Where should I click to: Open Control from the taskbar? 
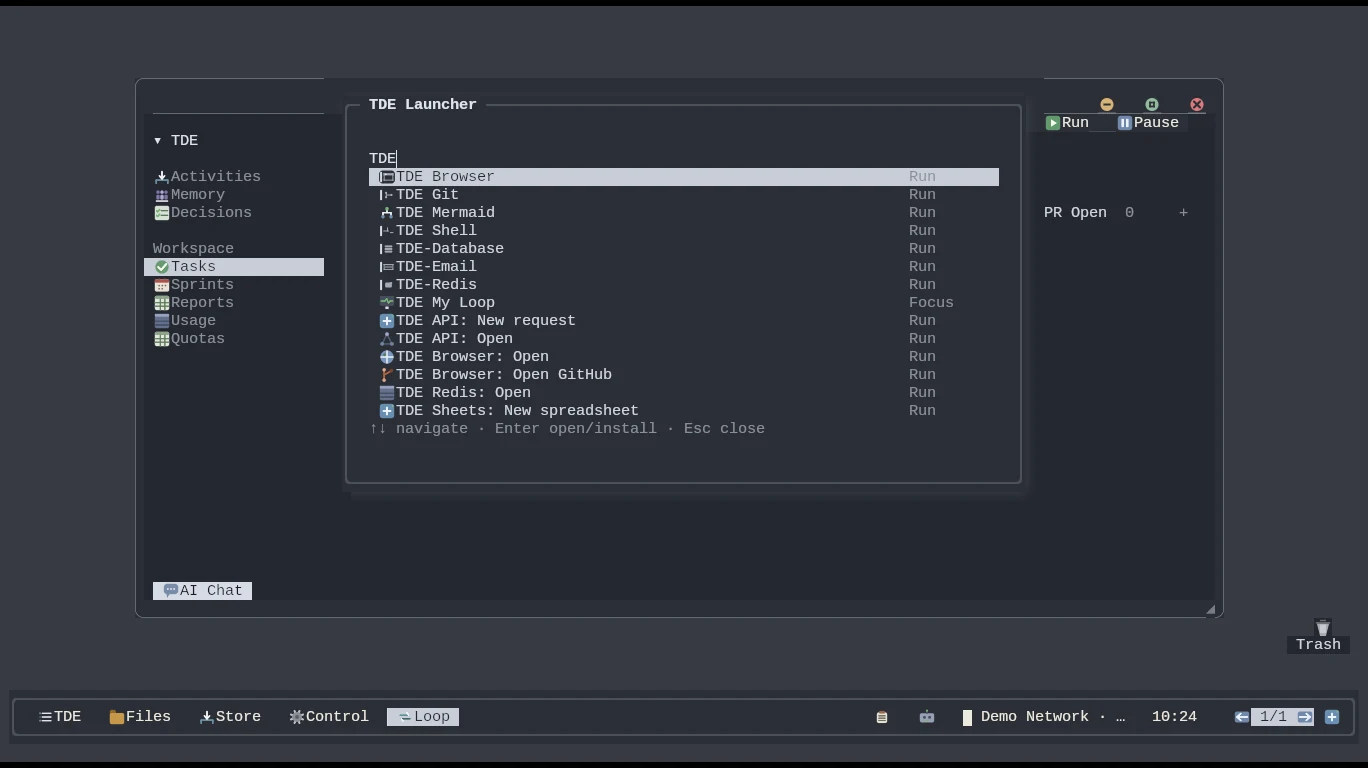[x=329, y=717]
